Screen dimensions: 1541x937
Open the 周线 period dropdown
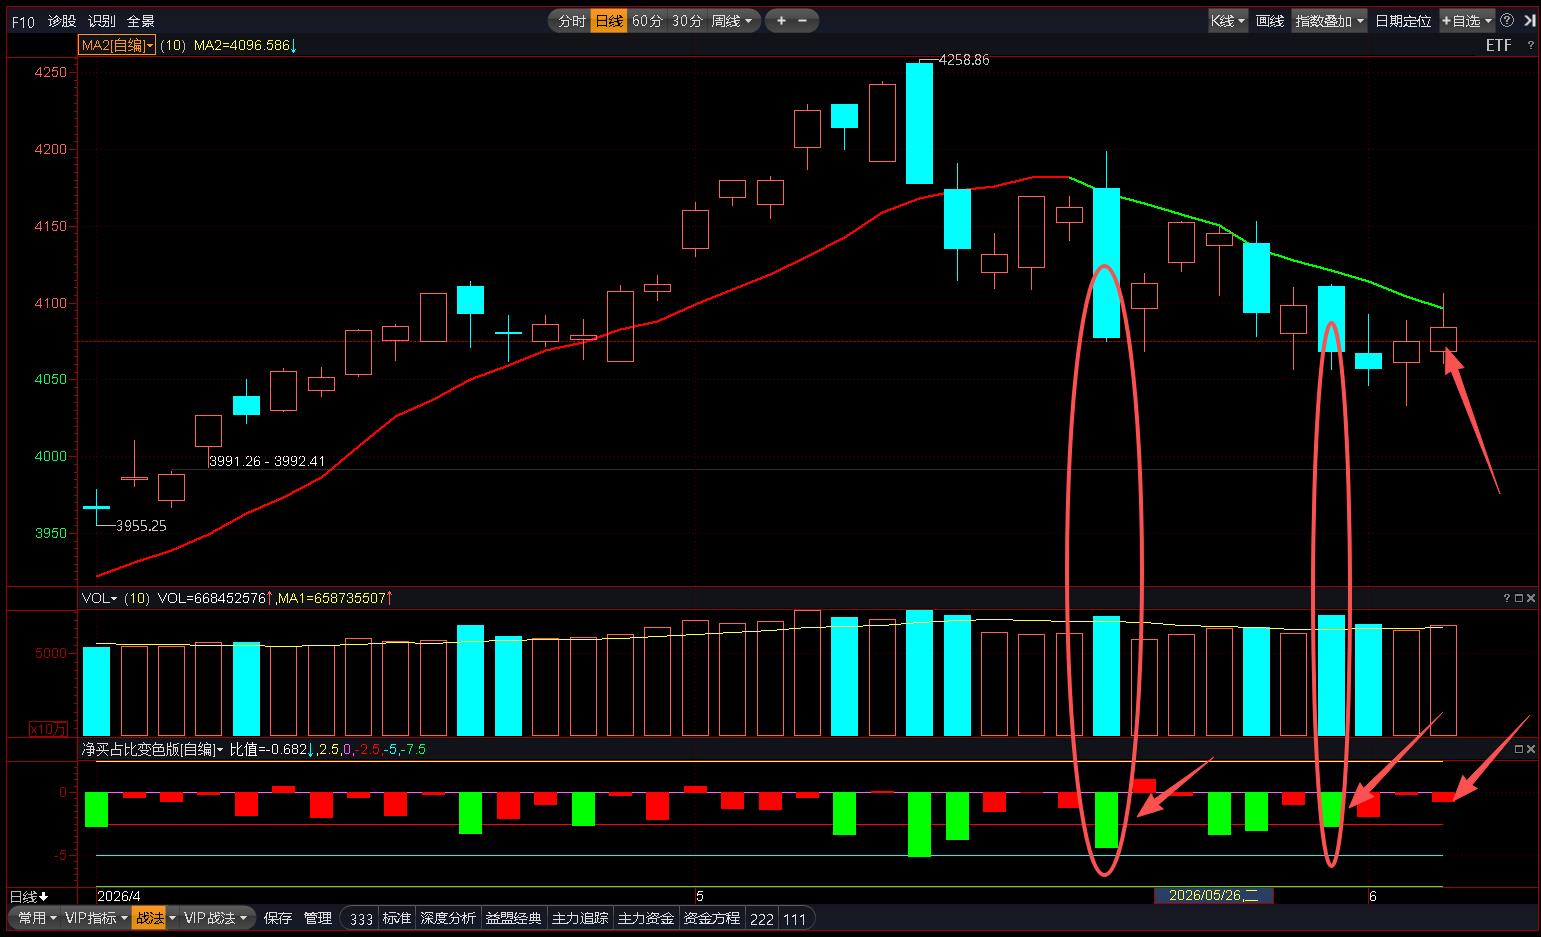point(732,20)
